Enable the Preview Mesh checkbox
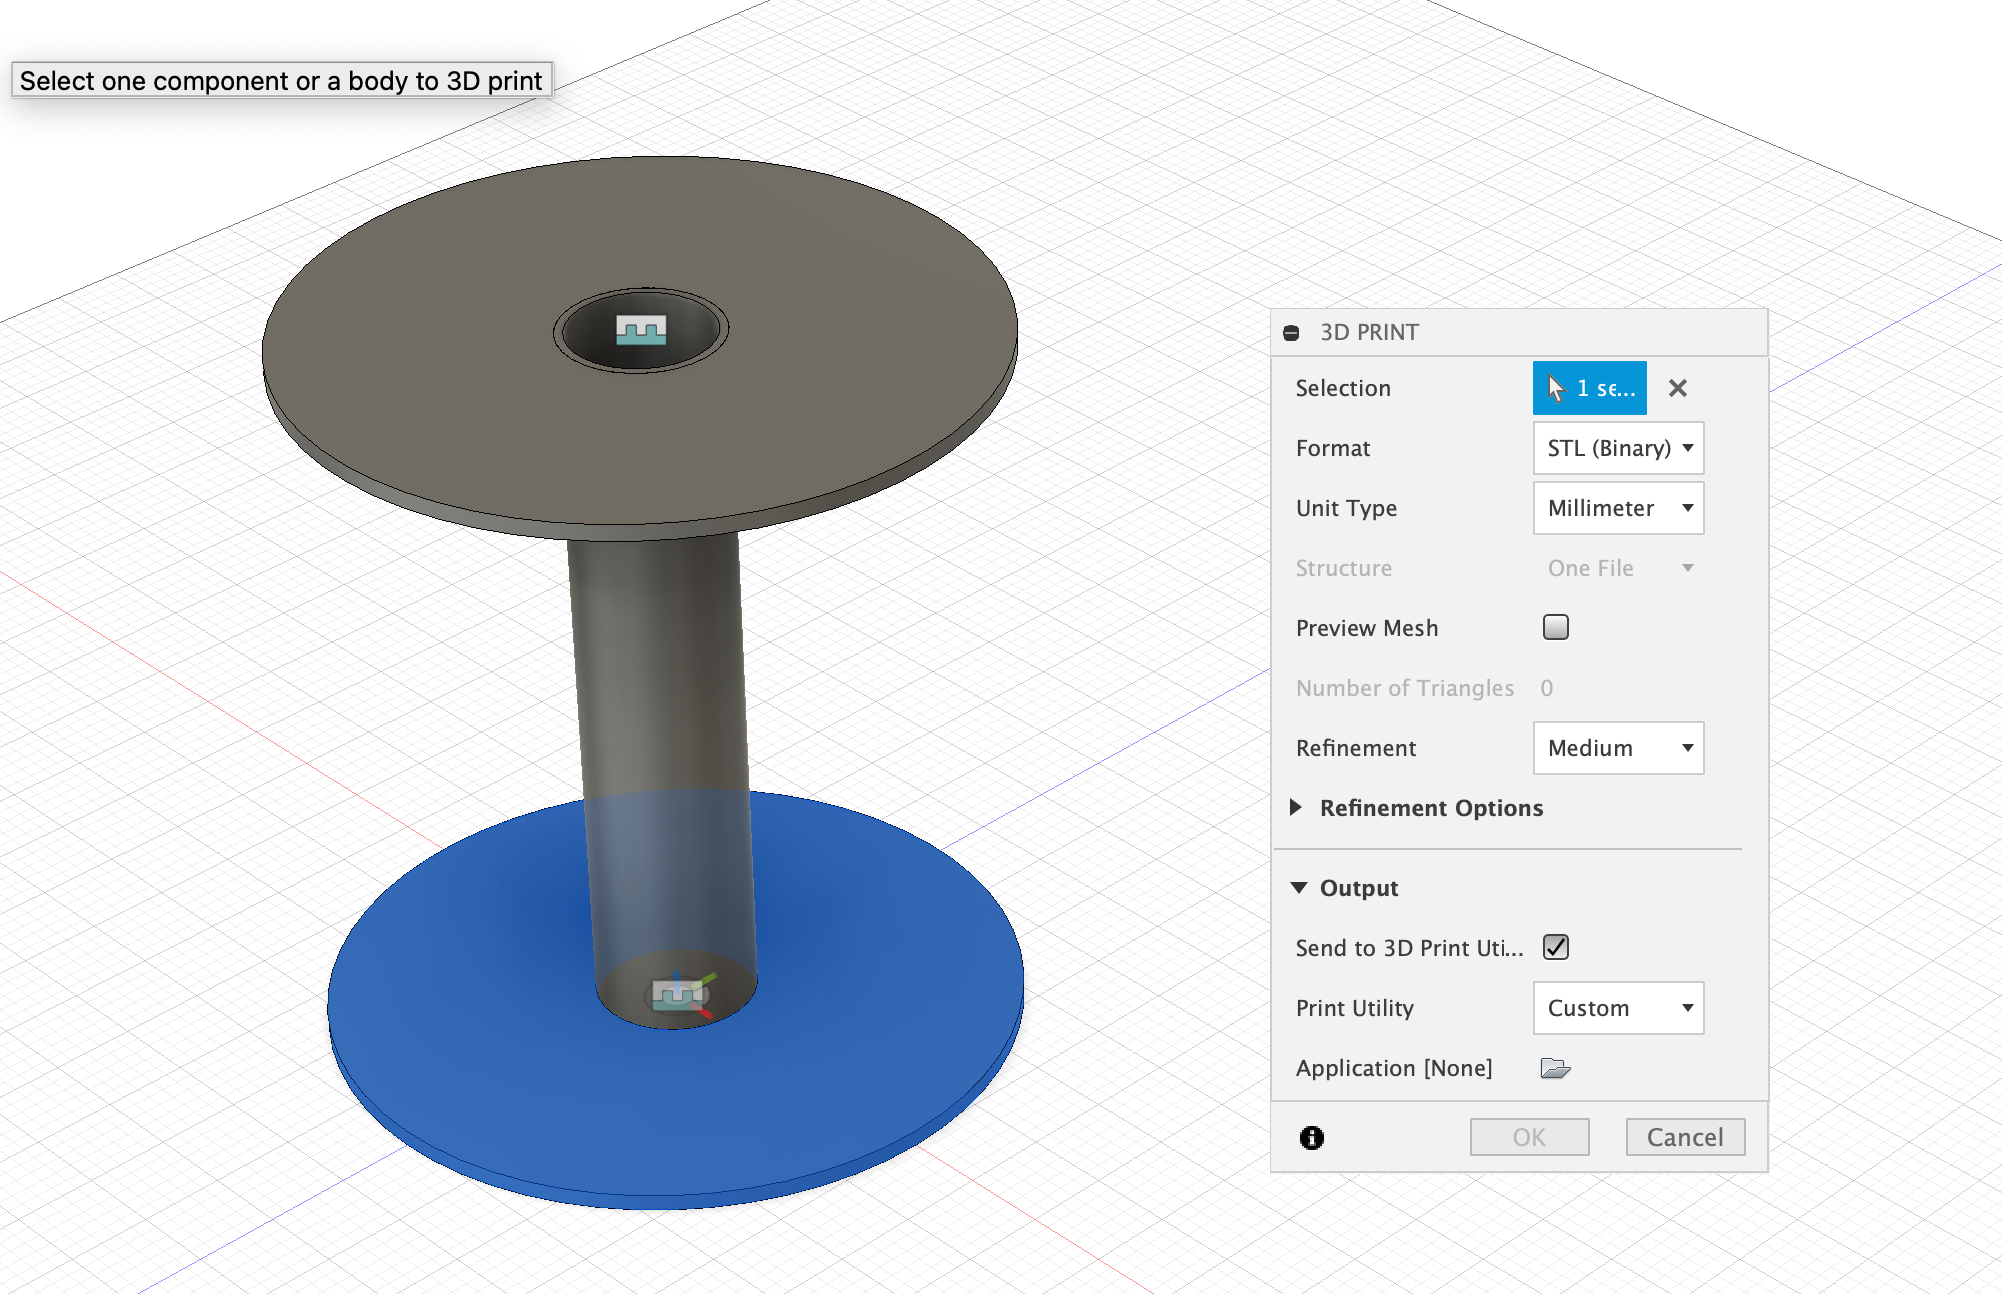This screenshot has height=1294, width=2002. pos(1555,627)
